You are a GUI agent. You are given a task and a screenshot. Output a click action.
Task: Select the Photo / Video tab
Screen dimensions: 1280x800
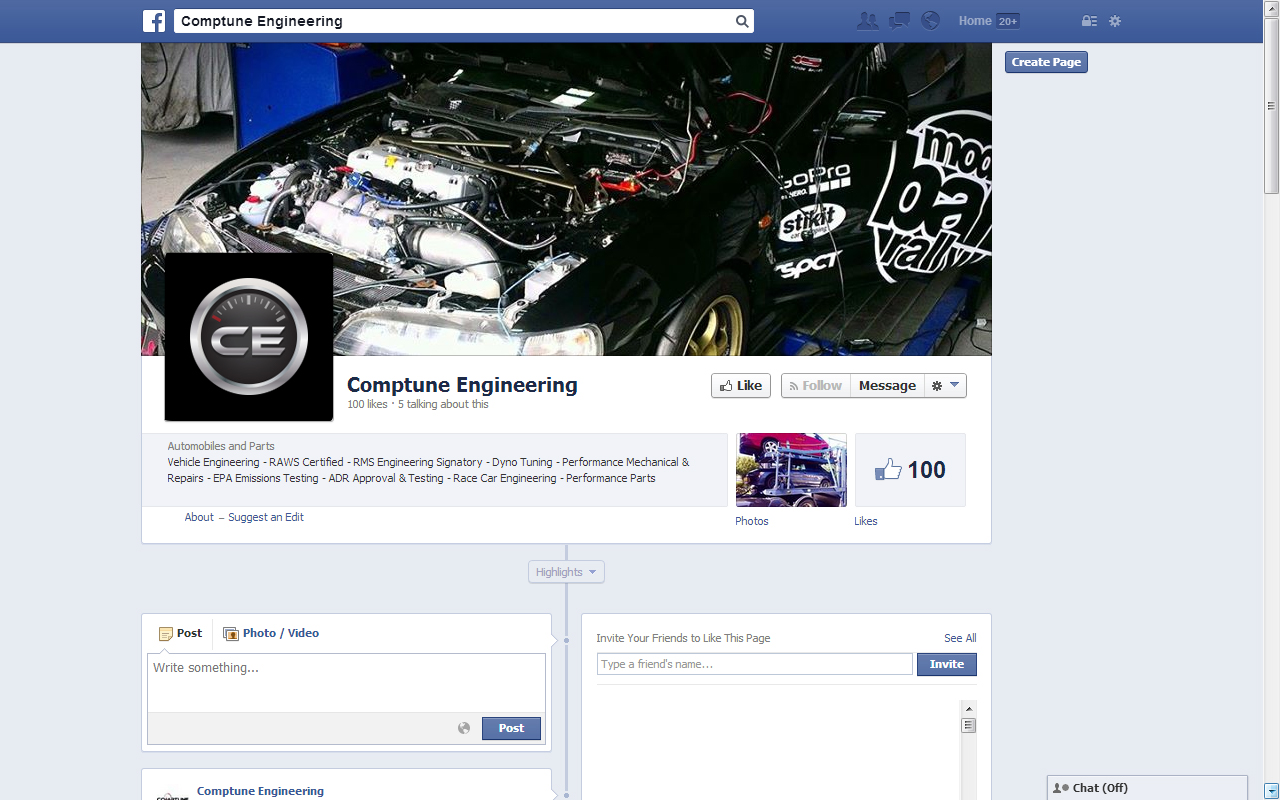tap(271, 633)
